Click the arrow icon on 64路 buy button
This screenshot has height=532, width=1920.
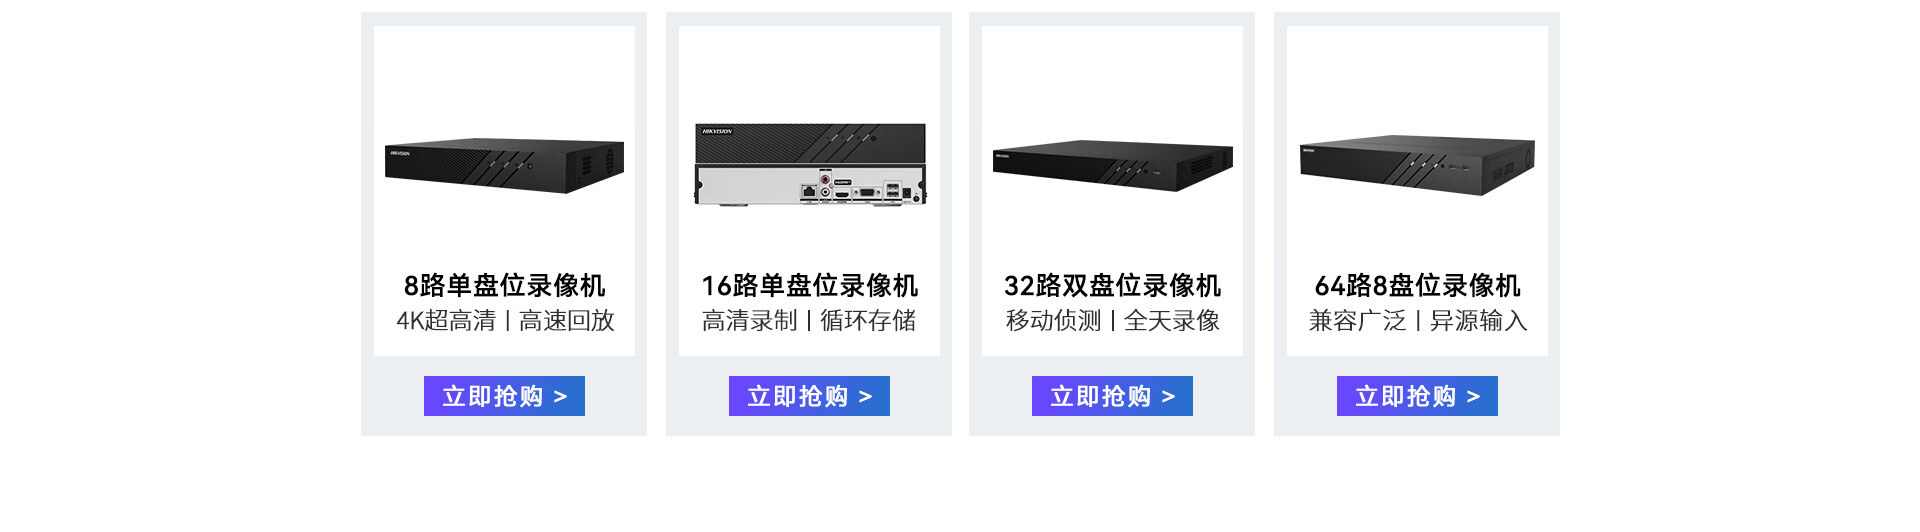pos(1473,397)
